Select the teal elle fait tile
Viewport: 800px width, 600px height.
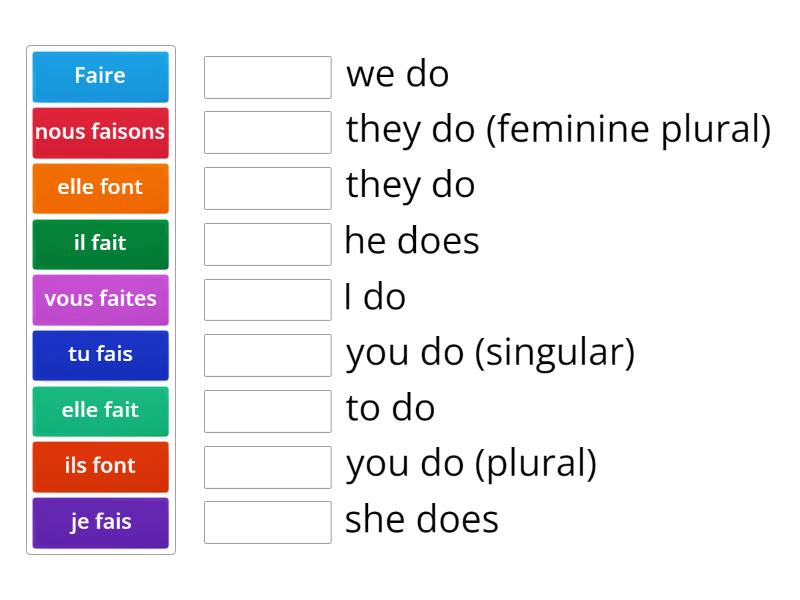[x=100, y=411]
